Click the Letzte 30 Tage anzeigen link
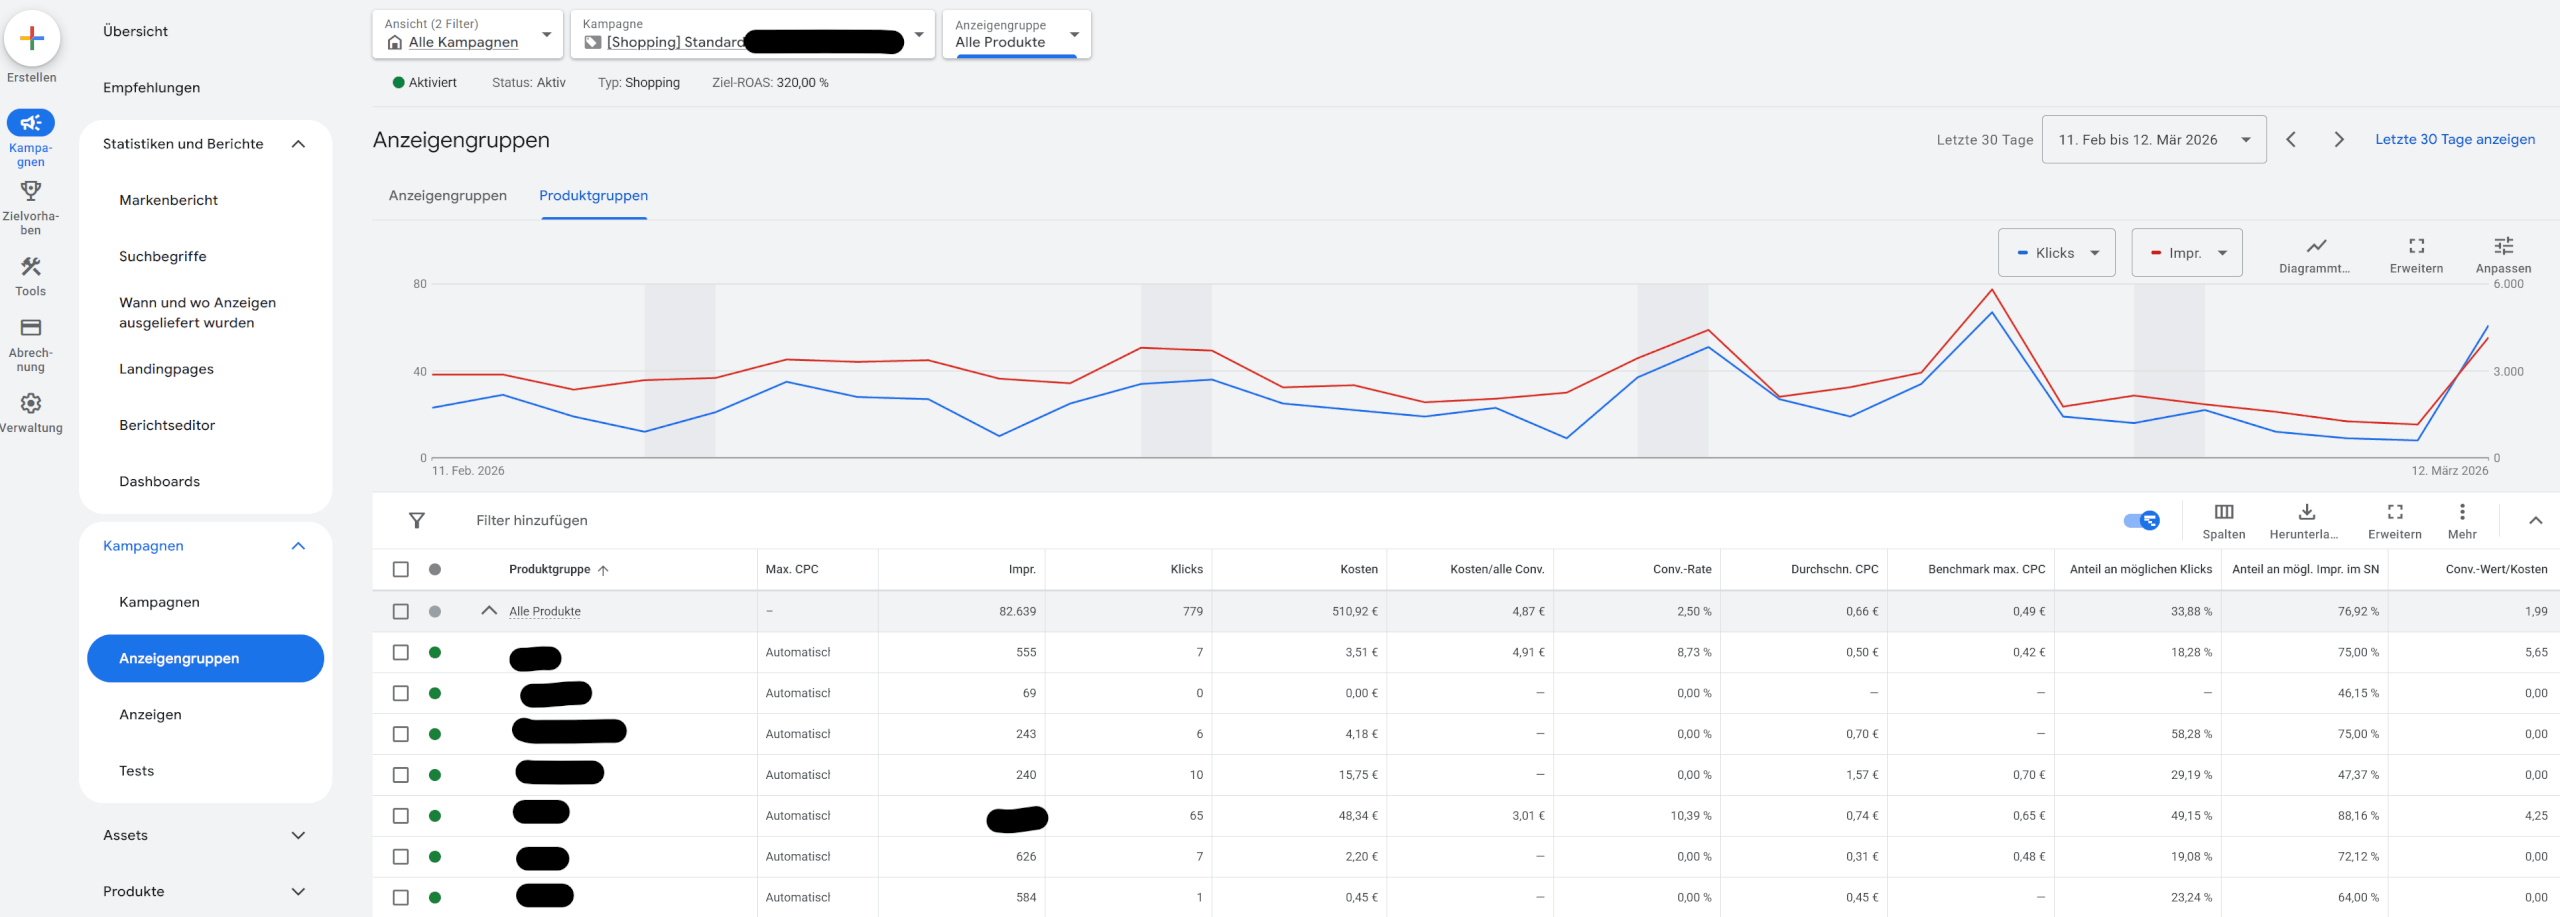This screenshot has width=2560, height=917. (2455, 139)
